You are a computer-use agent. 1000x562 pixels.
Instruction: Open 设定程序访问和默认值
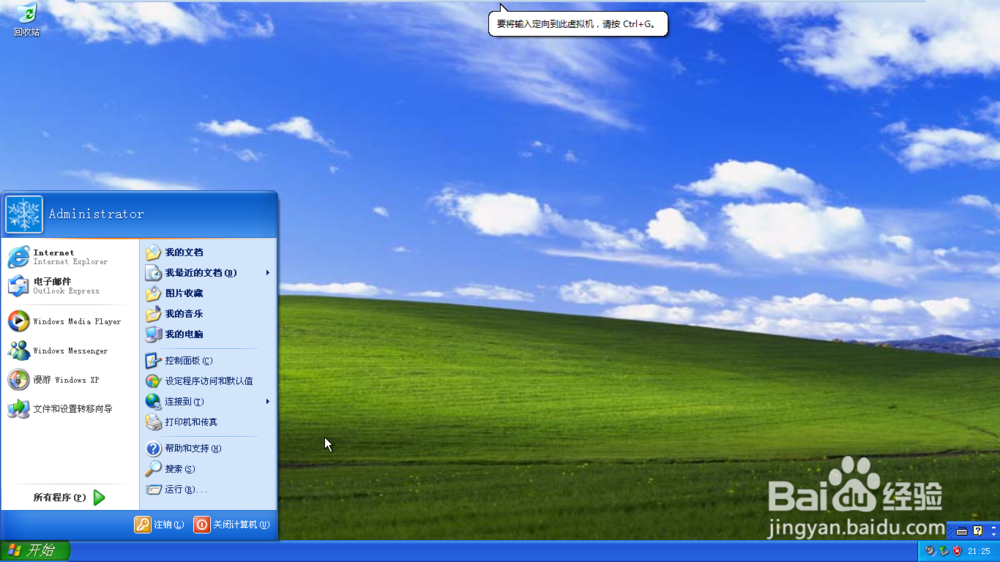(x=209, y=381)
